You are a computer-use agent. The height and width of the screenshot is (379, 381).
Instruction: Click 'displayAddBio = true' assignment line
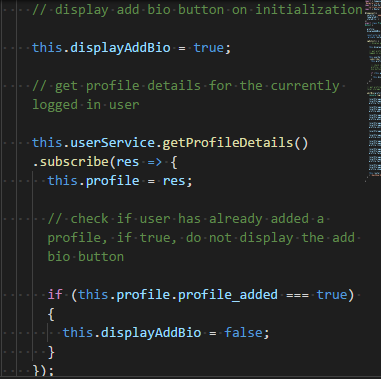[131, 48]
